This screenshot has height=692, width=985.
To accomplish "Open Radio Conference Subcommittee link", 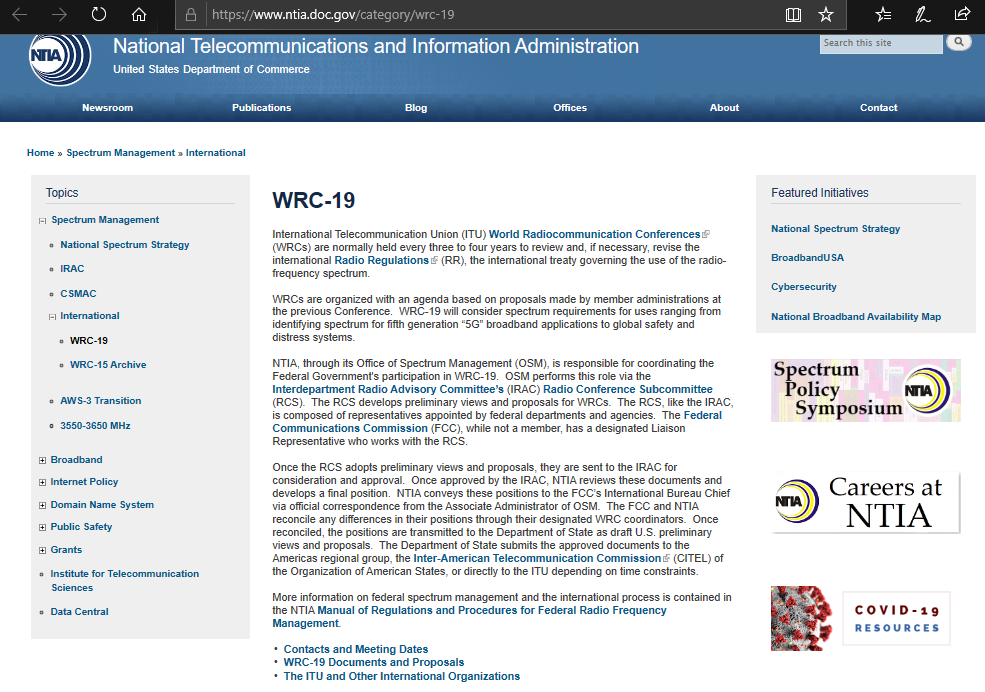I will [x=628, y=389].
